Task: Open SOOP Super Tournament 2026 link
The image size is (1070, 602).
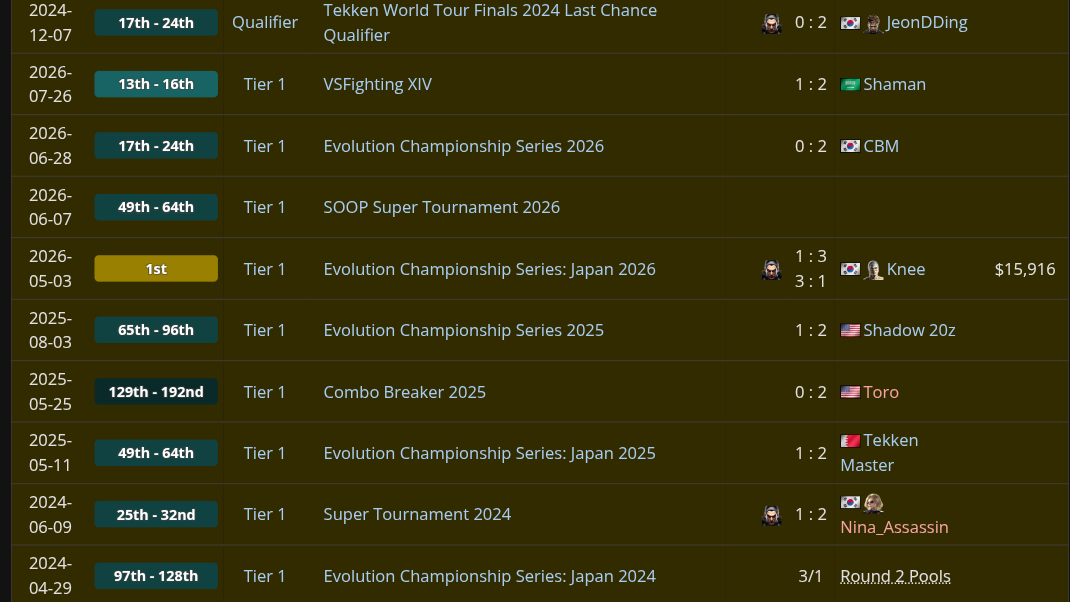Action: click(x=442, y=207)
